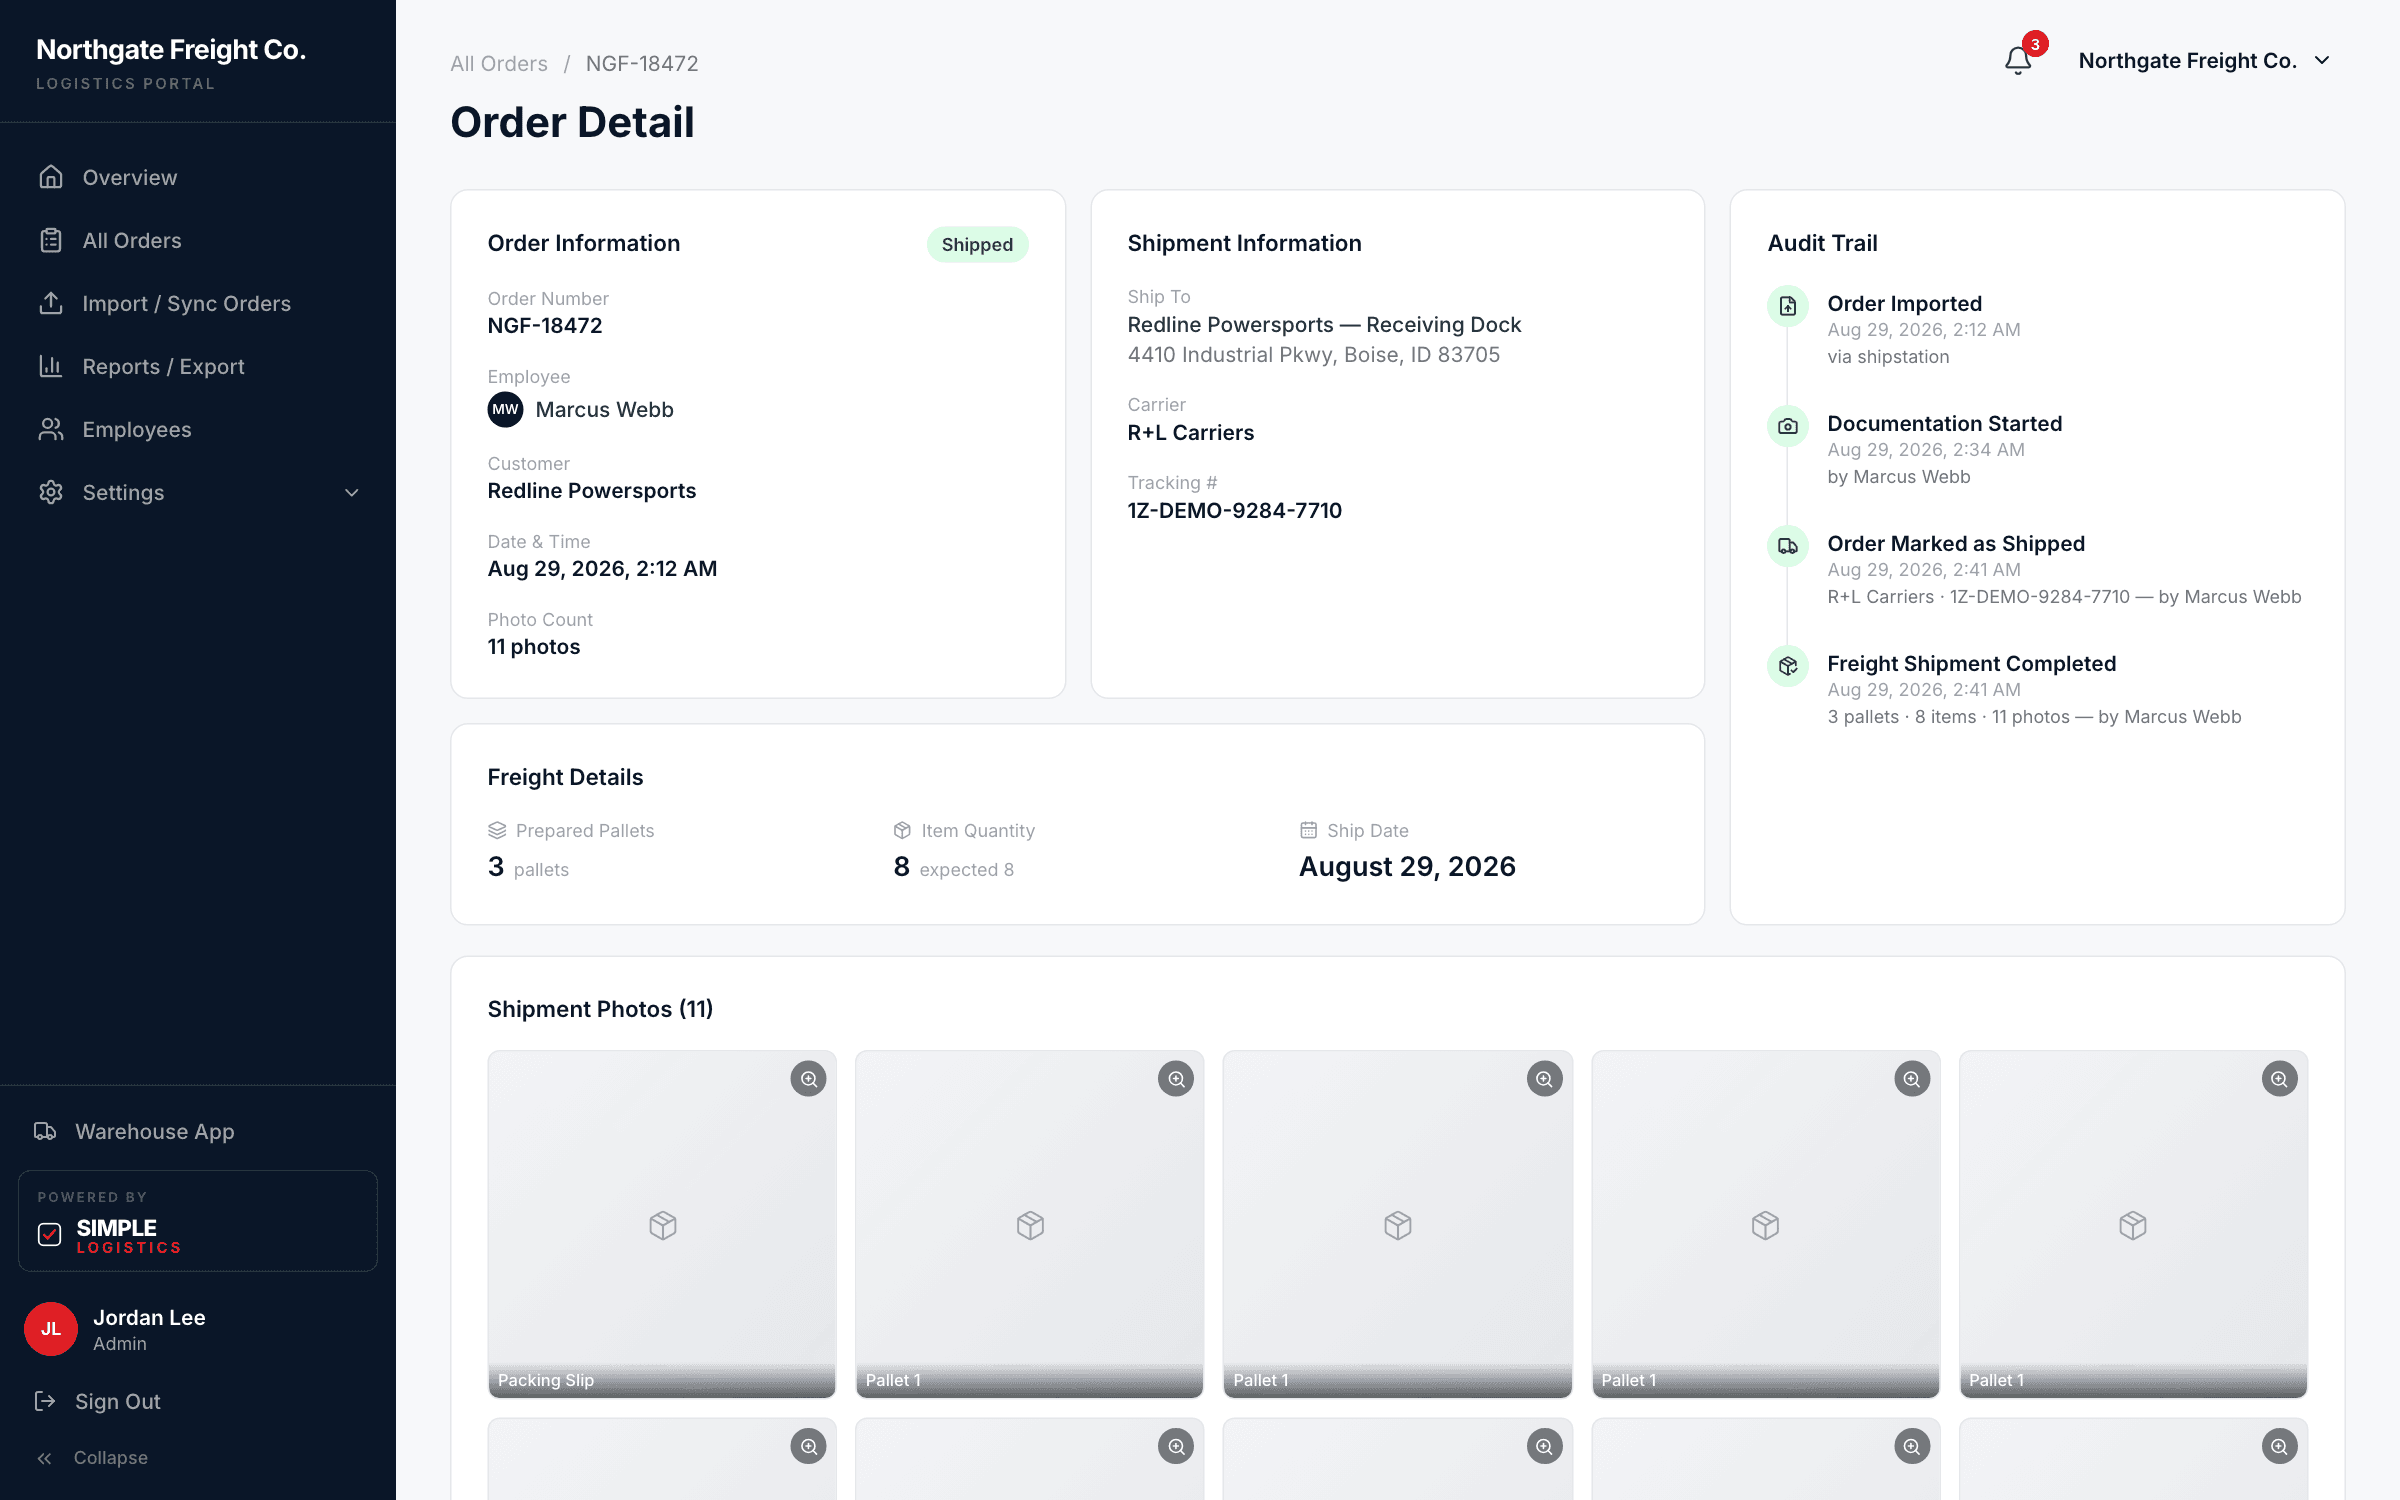Click the Simple Logistics checkmark logo

[x=49, y=1235]
